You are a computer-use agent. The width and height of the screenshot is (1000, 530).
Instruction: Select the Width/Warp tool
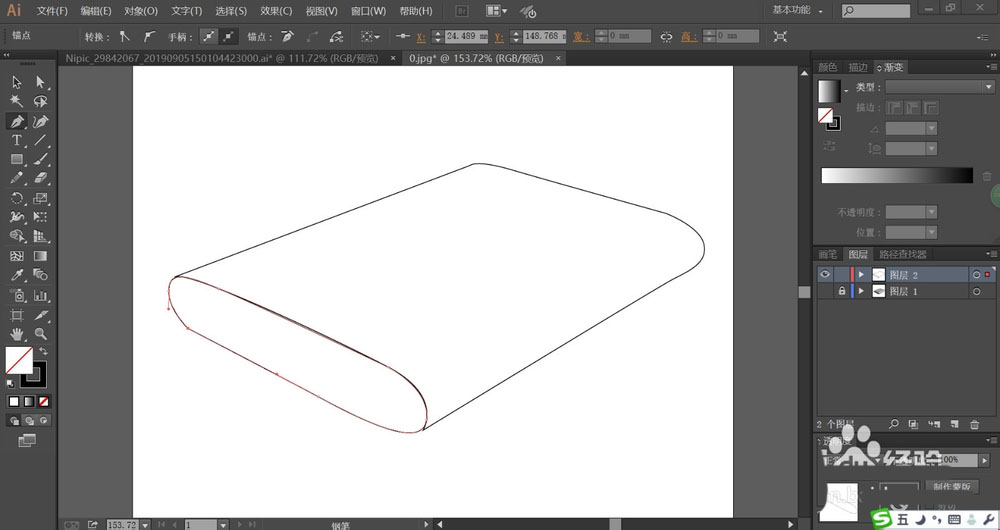click(x=17, y=217)
